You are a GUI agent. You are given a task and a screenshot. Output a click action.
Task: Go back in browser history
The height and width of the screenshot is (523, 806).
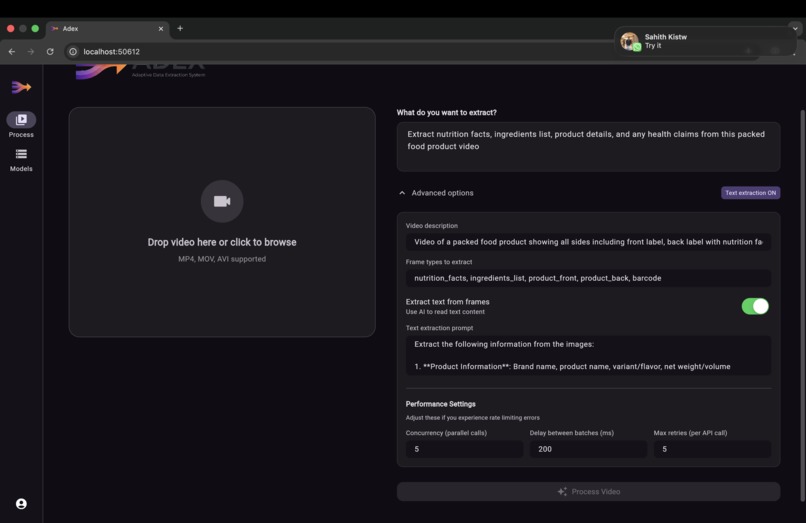click(11, 51)
